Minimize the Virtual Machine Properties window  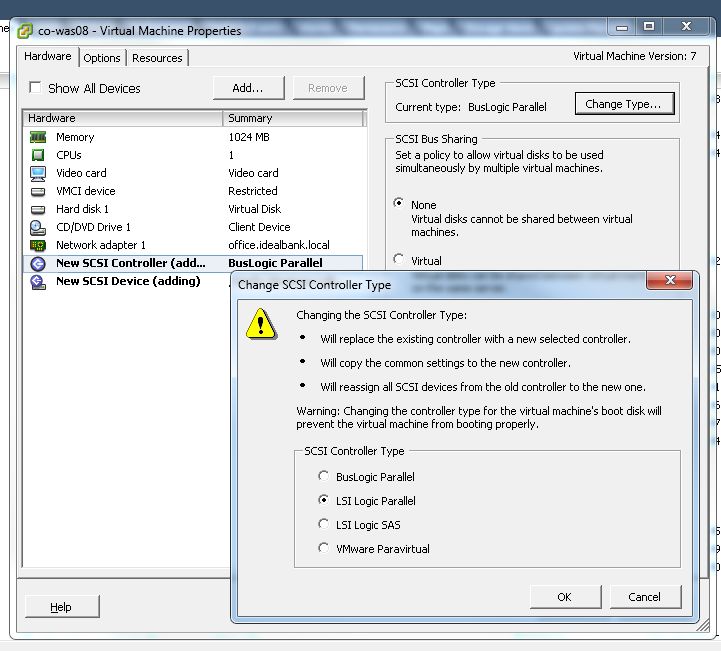(x=622, y=27)
